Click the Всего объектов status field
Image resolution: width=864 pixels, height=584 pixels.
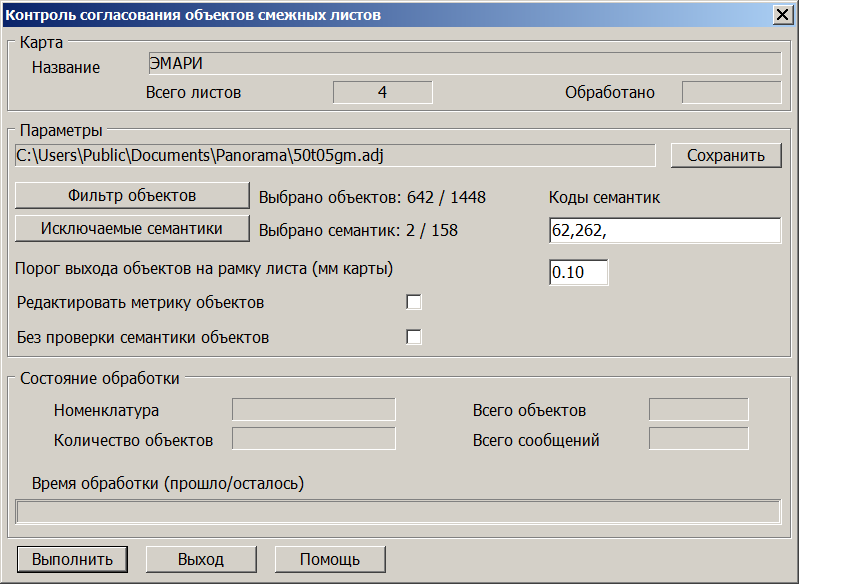[x=698, y=410]
